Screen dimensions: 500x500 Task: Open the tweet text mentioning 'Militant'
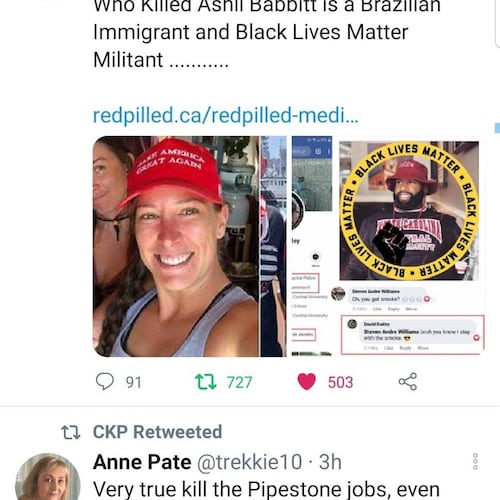[x=267, y=33]
